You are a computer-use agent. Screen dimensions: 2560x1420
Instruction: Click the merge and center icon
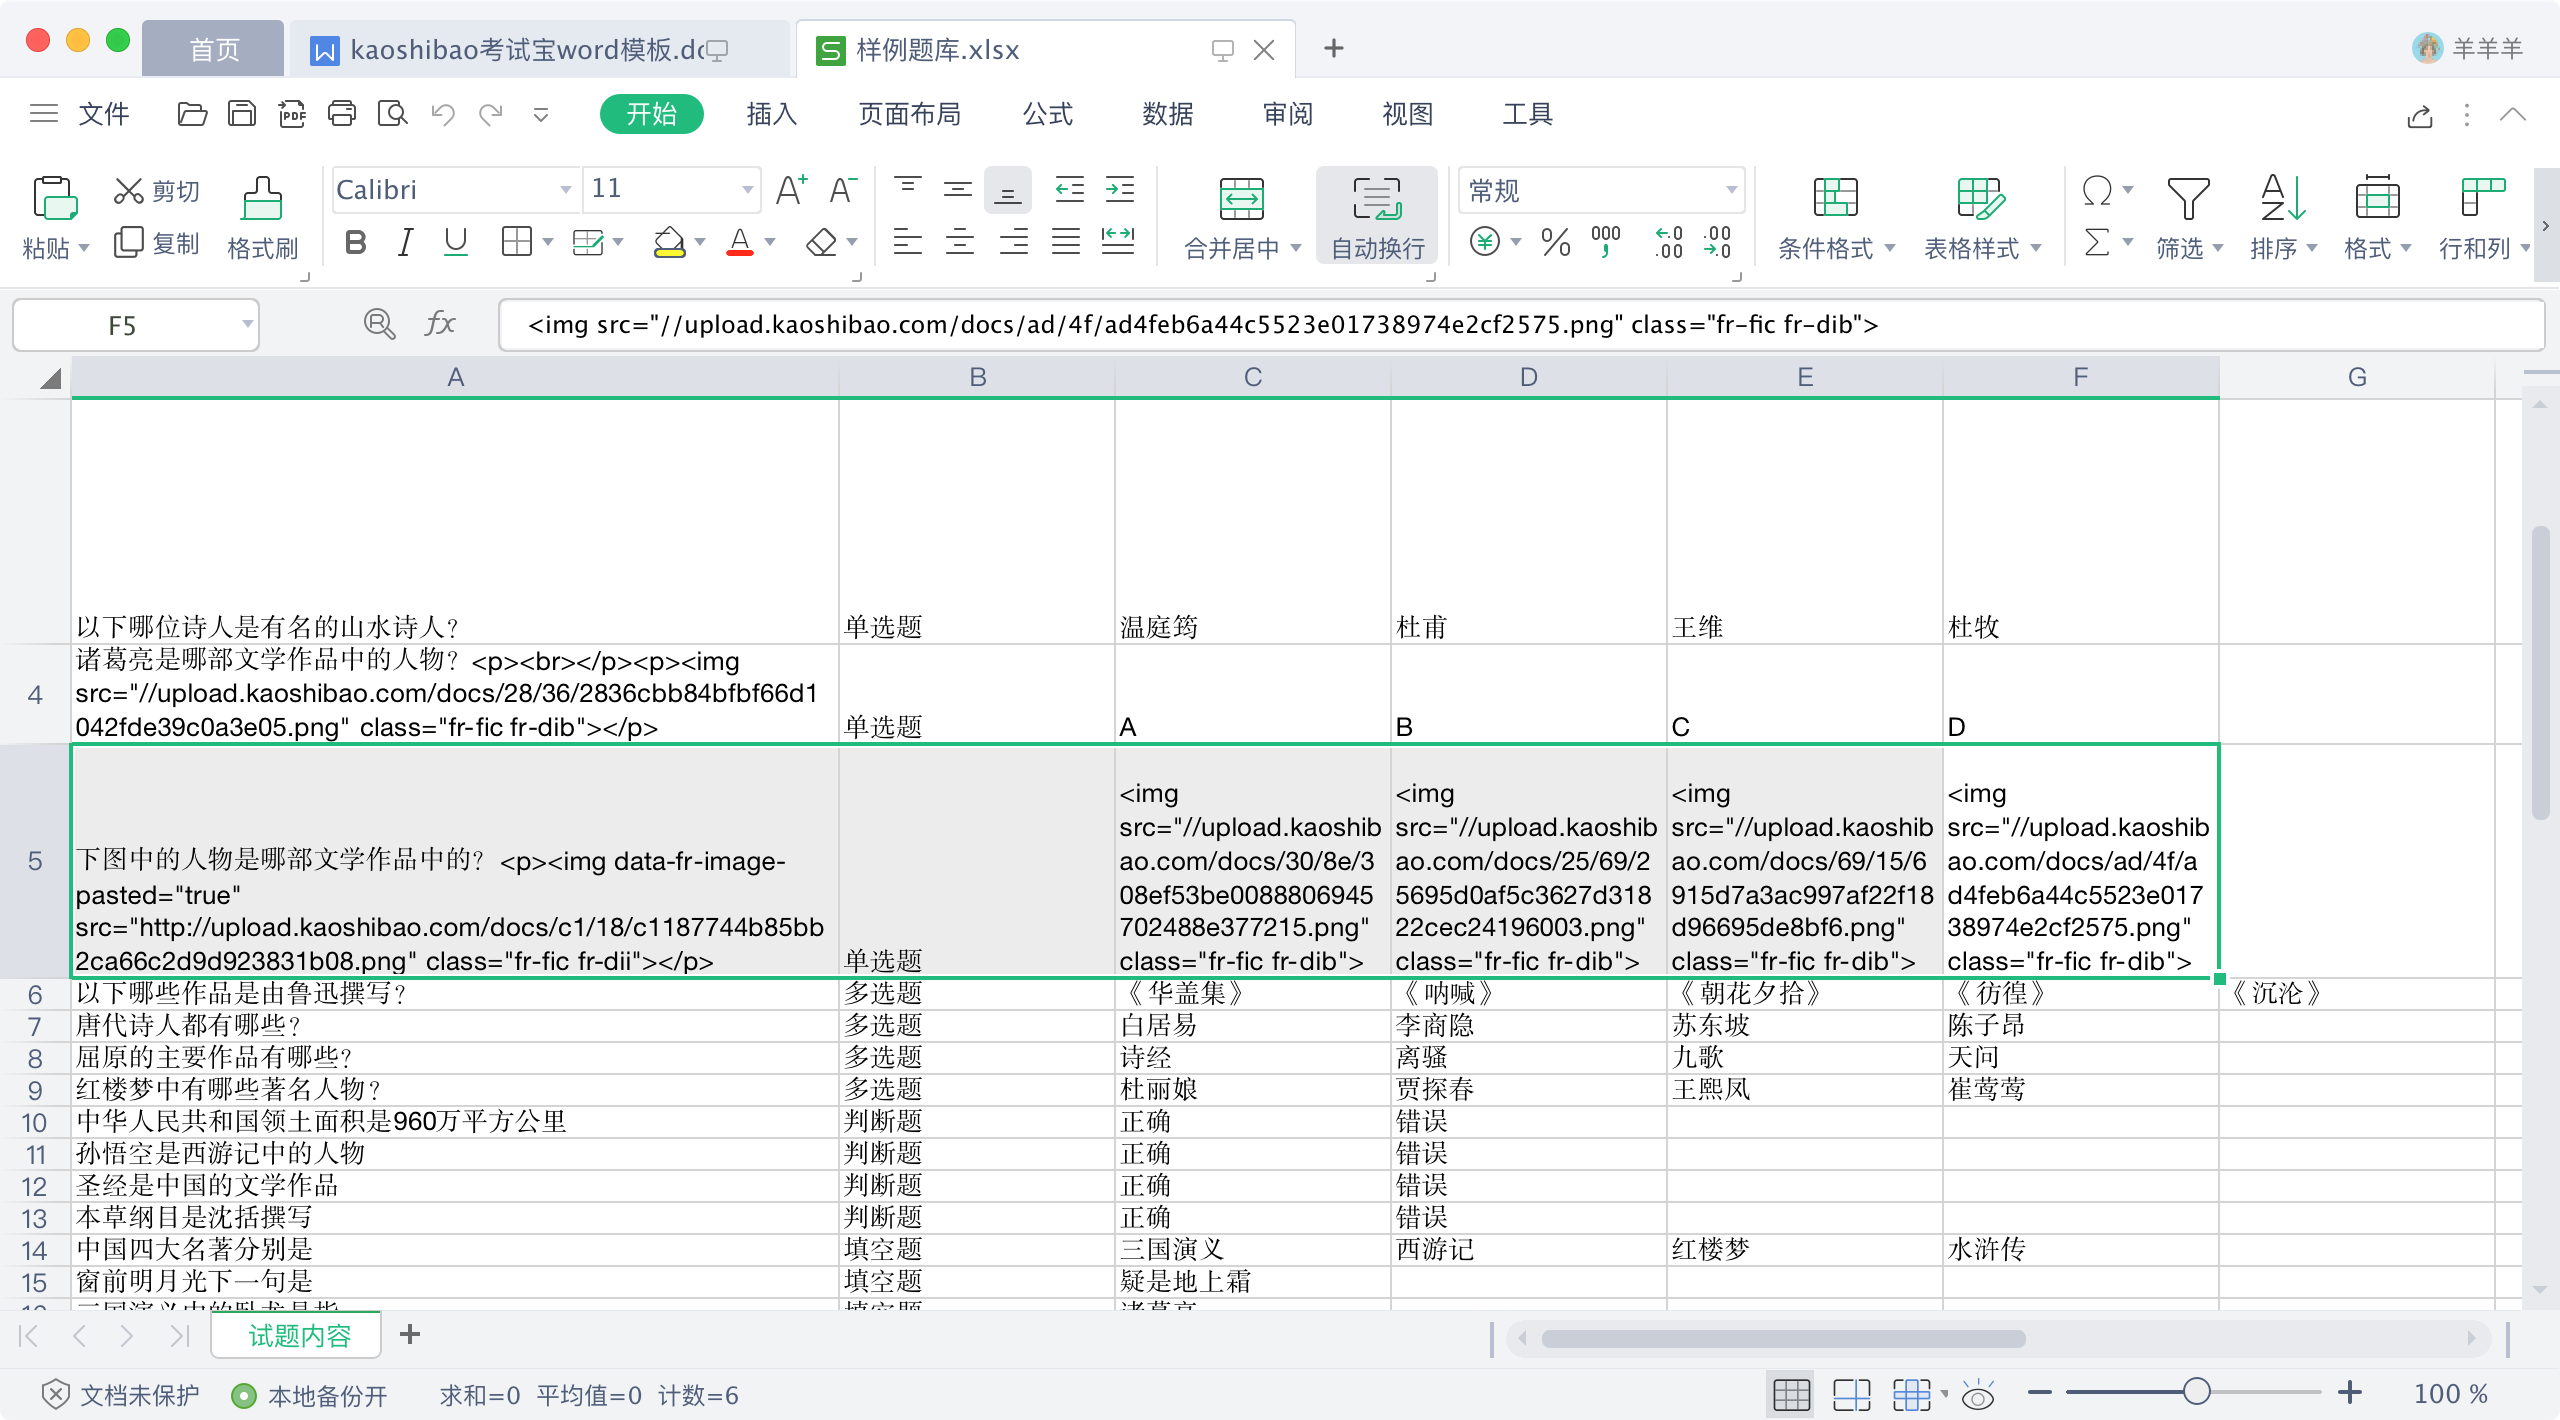[x=1241, y=199]
